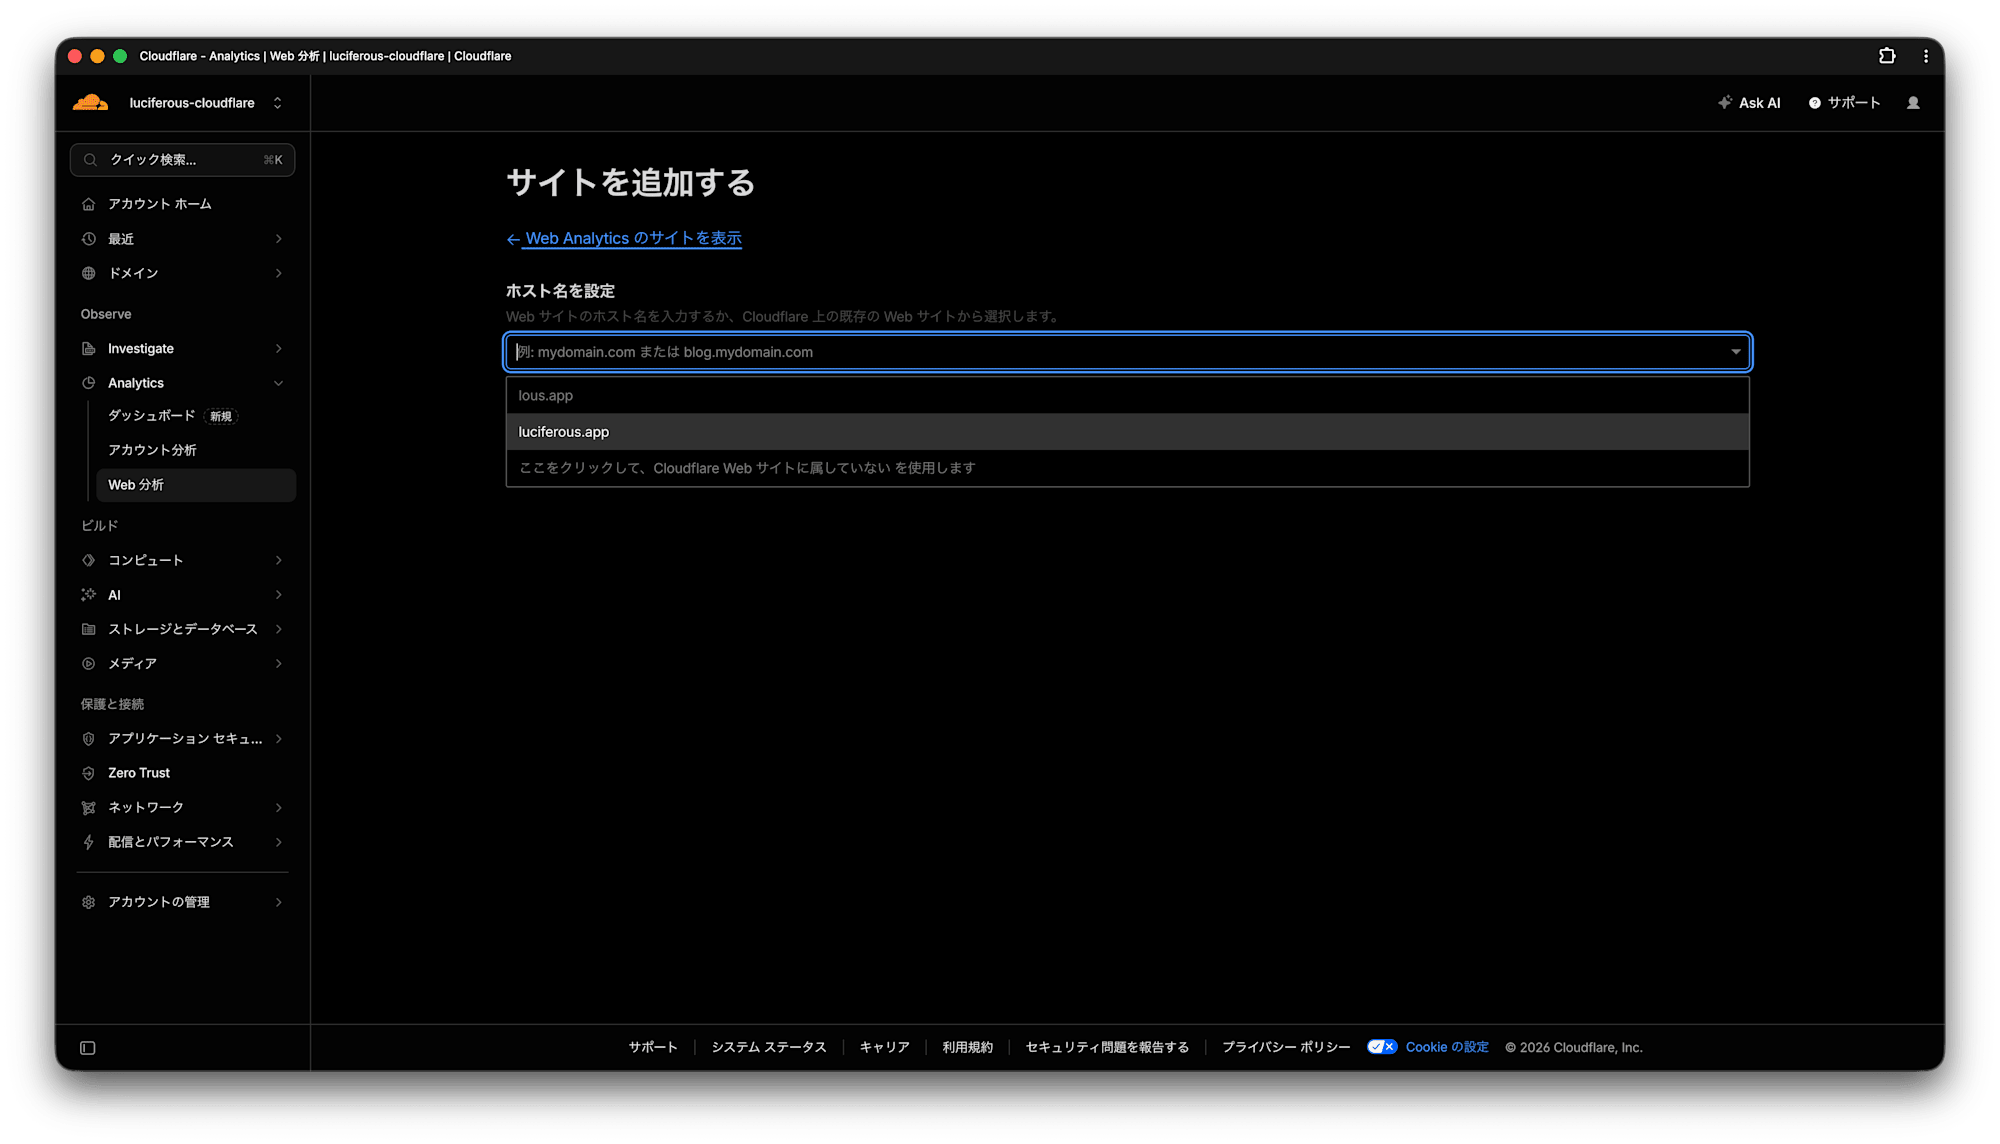Select Web 分析 in the sidebar
This screenshot has width=2000, height=1144.
click(x=196, y=485)
